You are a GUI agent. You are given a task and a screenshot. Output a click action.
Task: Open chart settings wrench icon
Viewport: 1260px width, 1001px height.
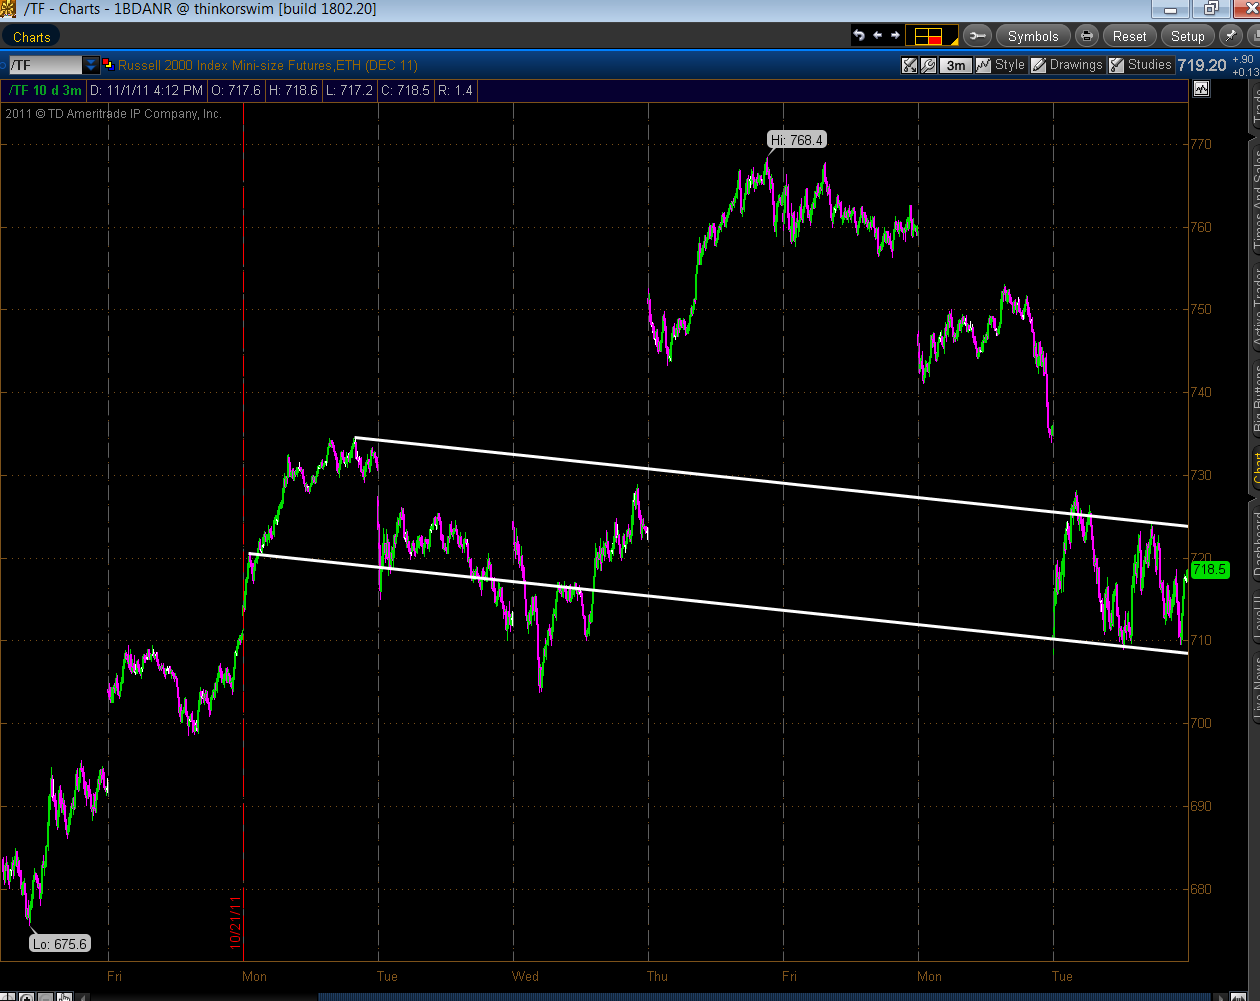coord(928,65)
